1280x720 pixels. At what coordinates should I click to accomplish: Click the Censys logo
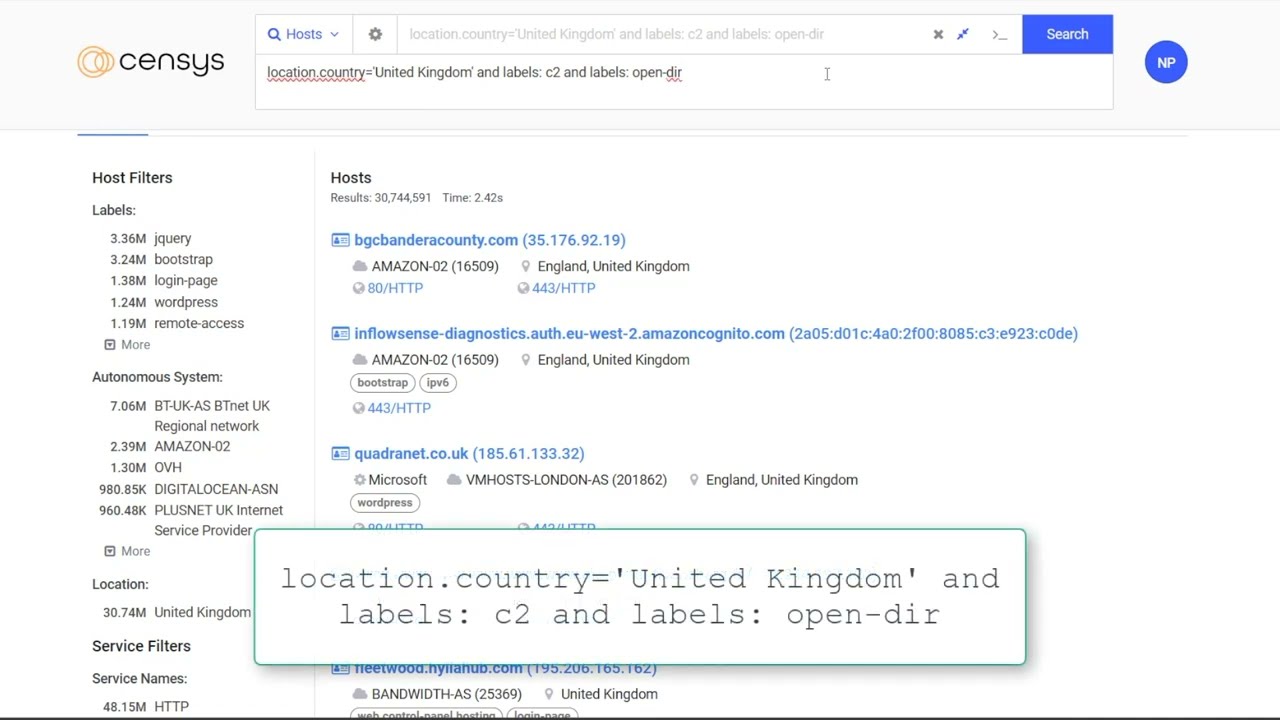click(151, 62)
